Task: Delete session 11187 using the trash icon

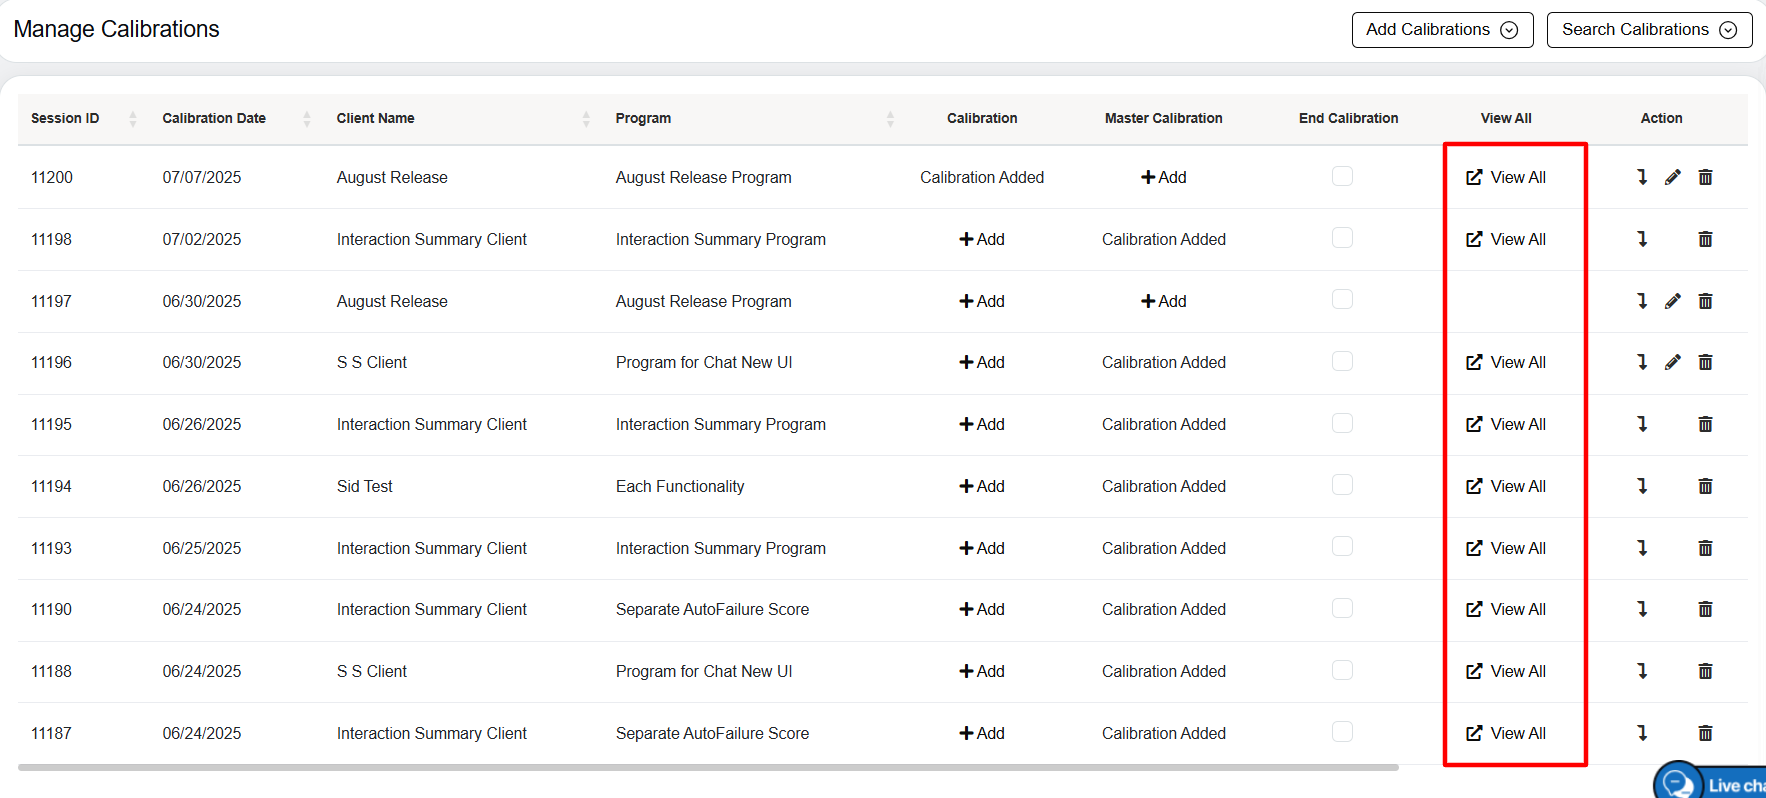Action: 1706,733
